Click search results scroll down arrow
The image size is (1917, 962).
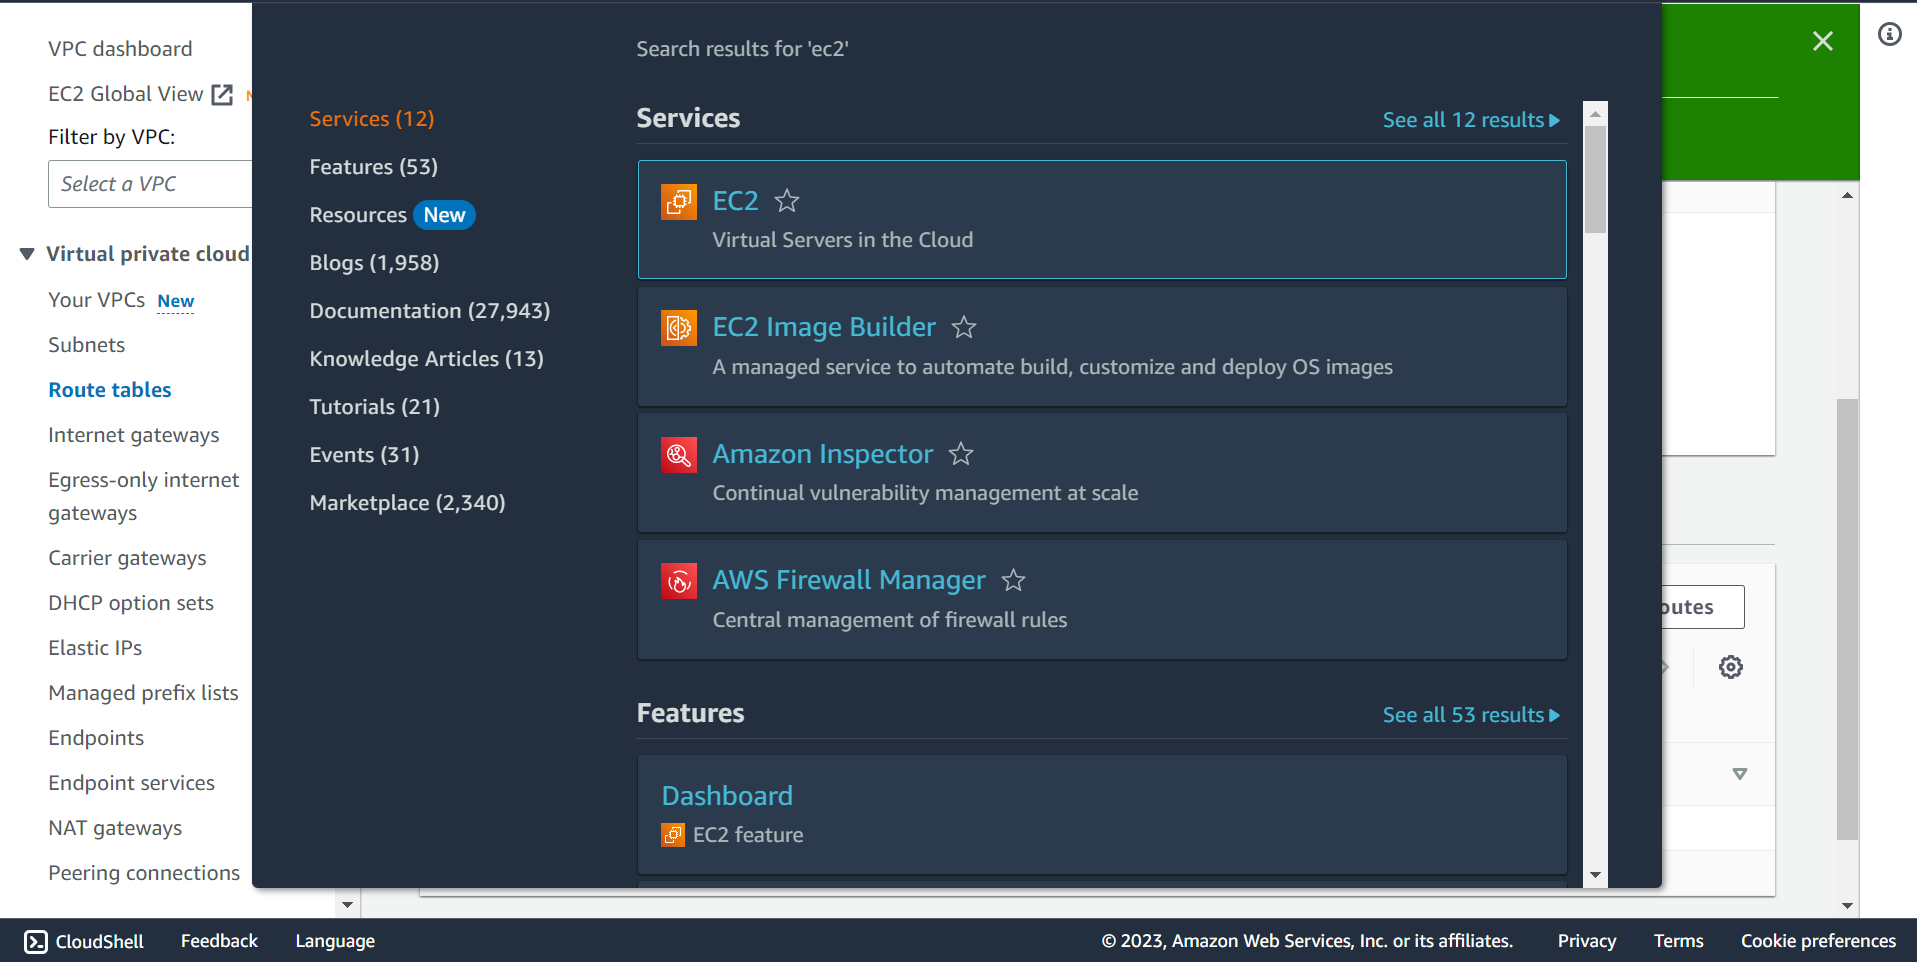click(1596, 875)
